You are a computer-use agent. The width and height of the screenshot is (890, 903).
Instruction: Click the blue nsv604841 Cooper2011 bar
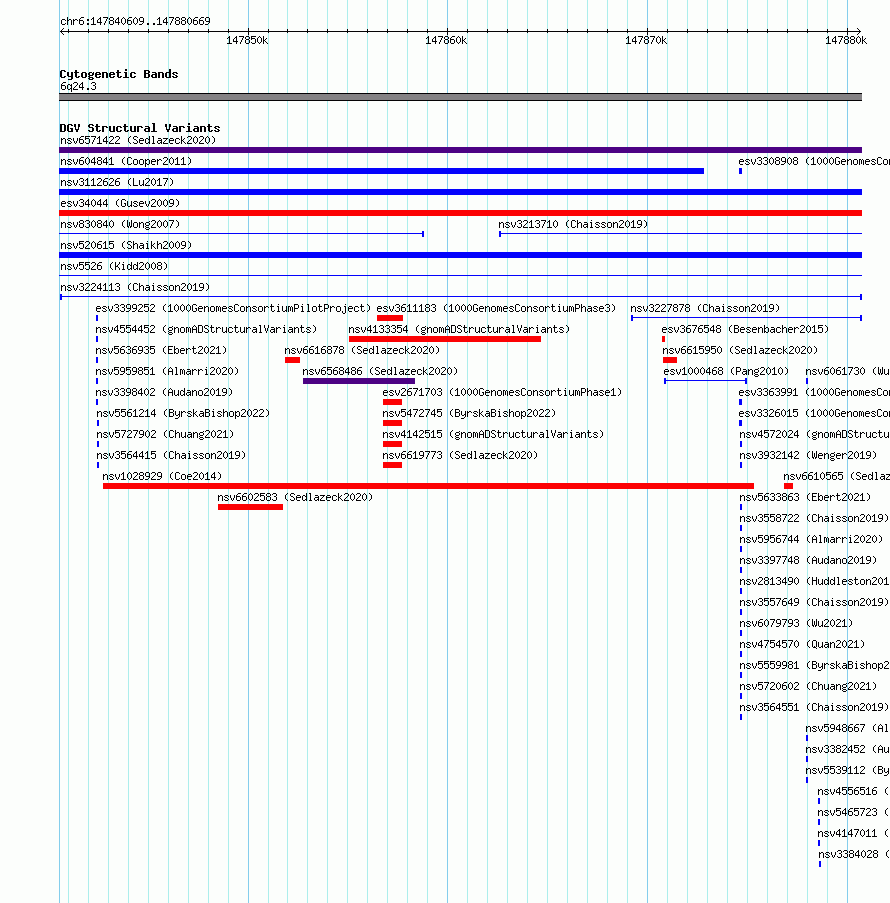pos(381,171)
